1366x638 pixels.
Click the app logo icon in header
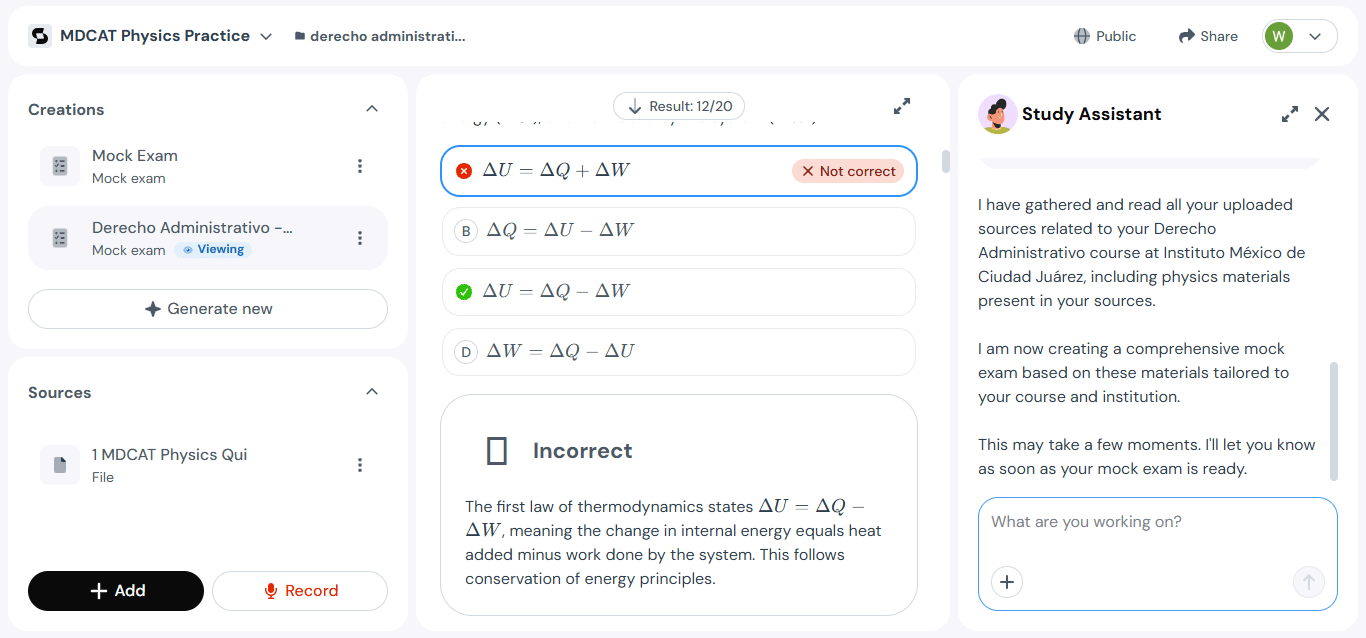(x=40, y=36)
